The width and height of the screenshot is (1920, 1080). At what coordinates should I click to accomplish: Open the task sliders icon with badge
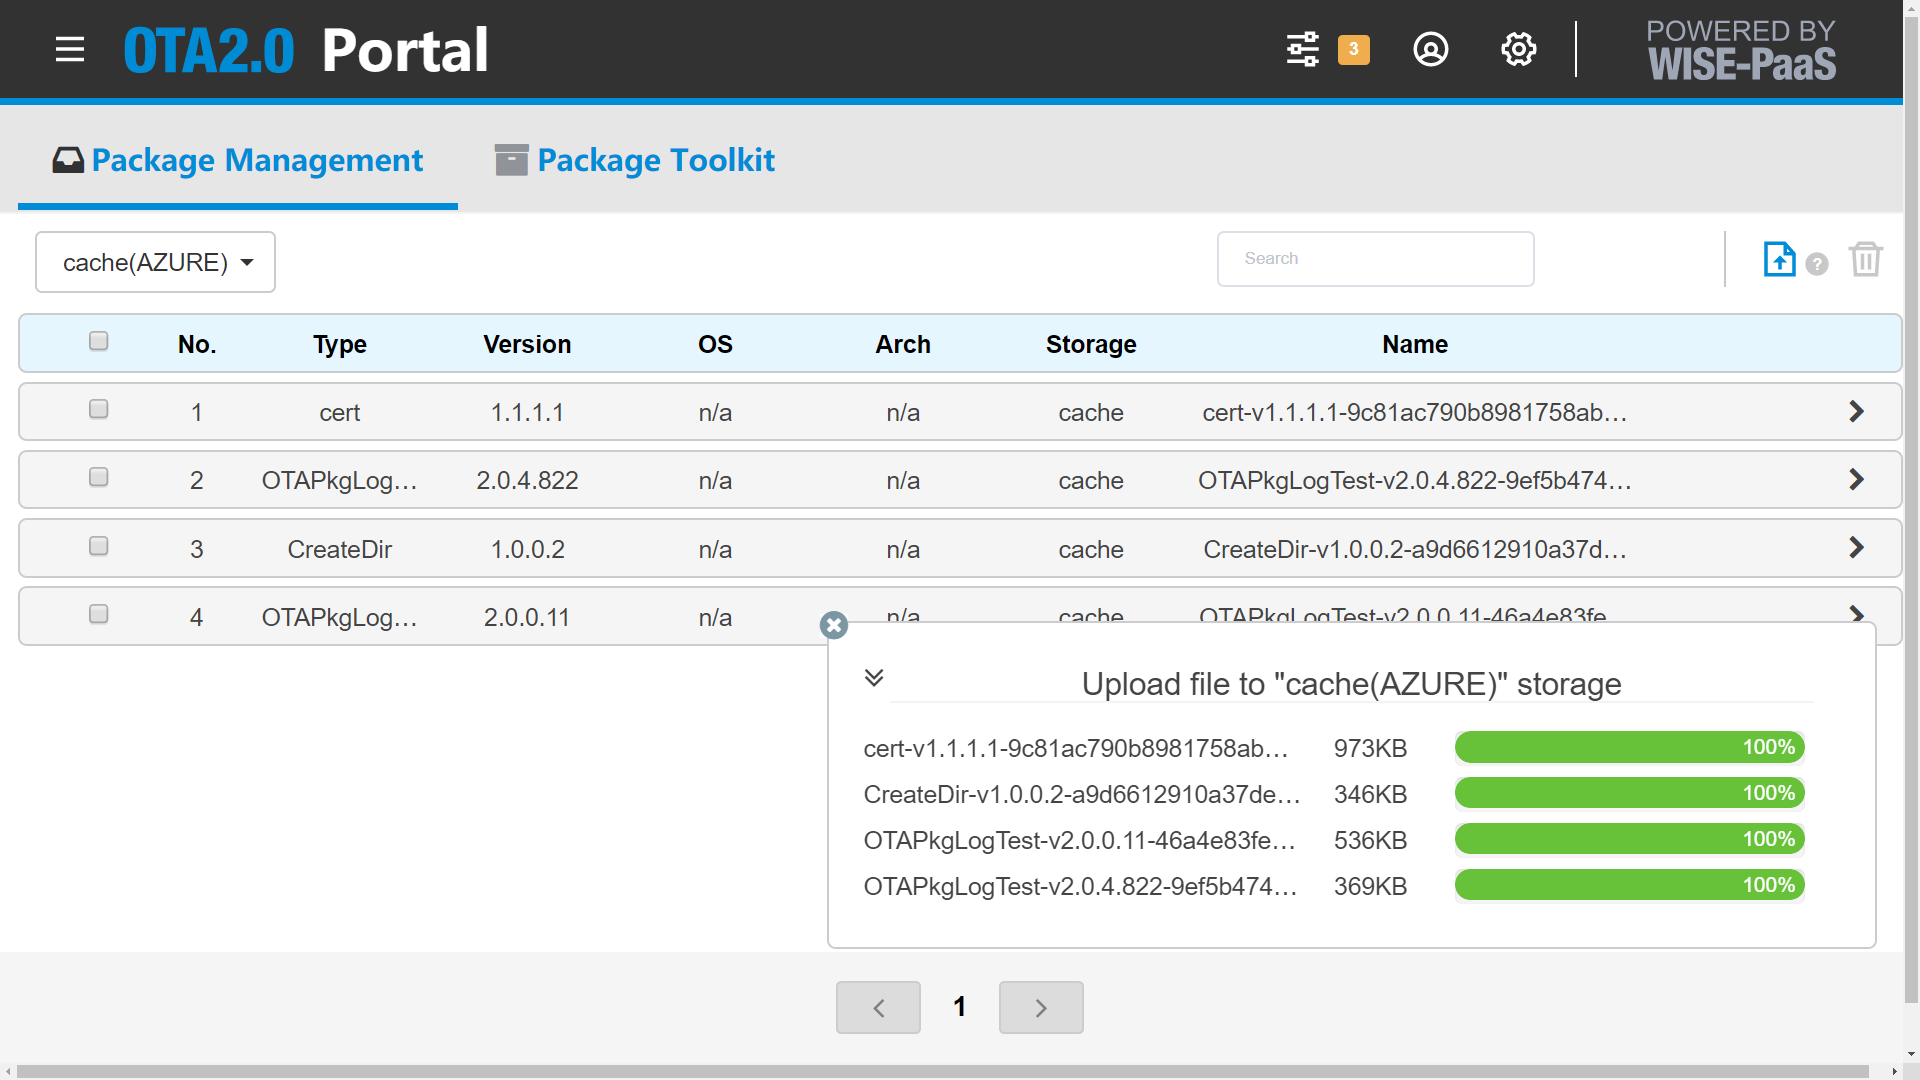pos(1303,49)
